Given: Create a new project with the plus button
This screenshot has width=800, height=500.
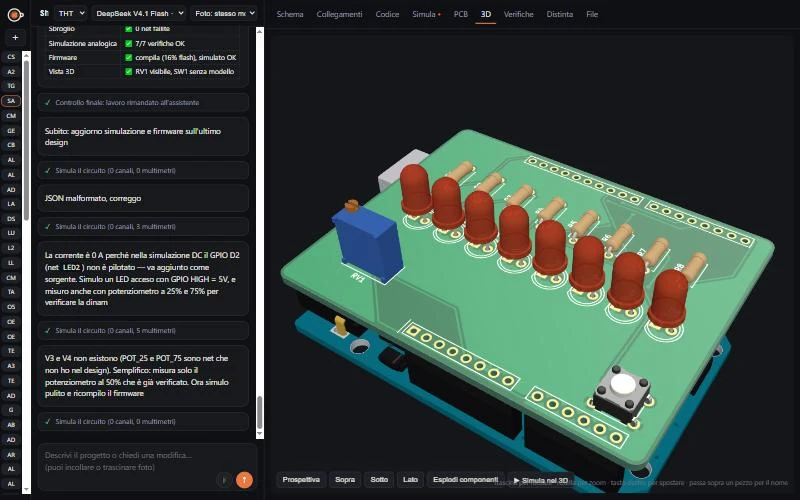Looking at the screenshot, I should coord(15,37).
